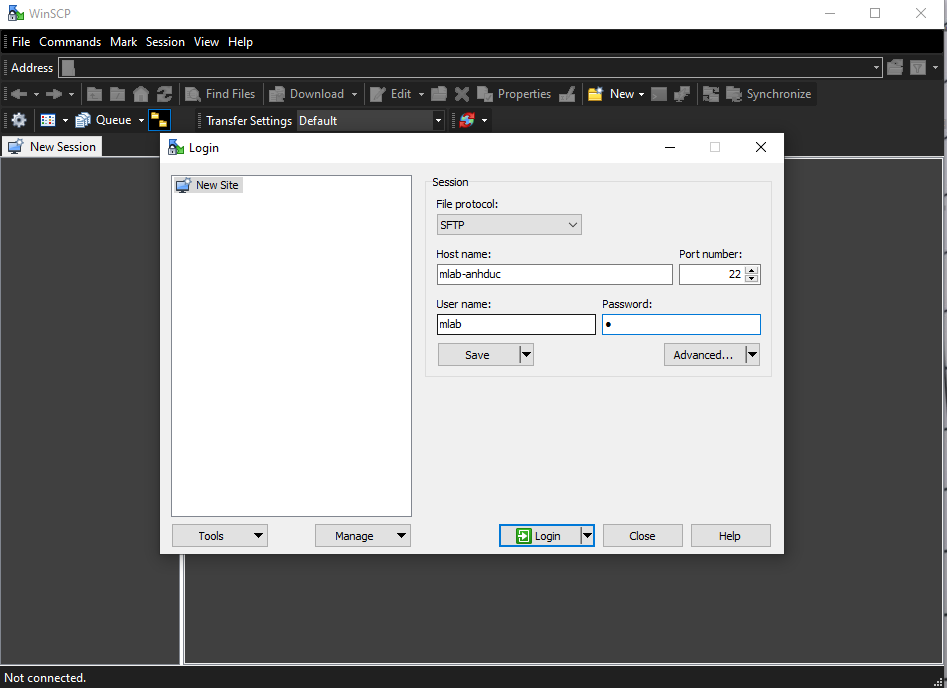Click the 'Not connected.' status bar text
Image resolution: width=947 pixels, height=688 pixels.
(x=45, y=678)
